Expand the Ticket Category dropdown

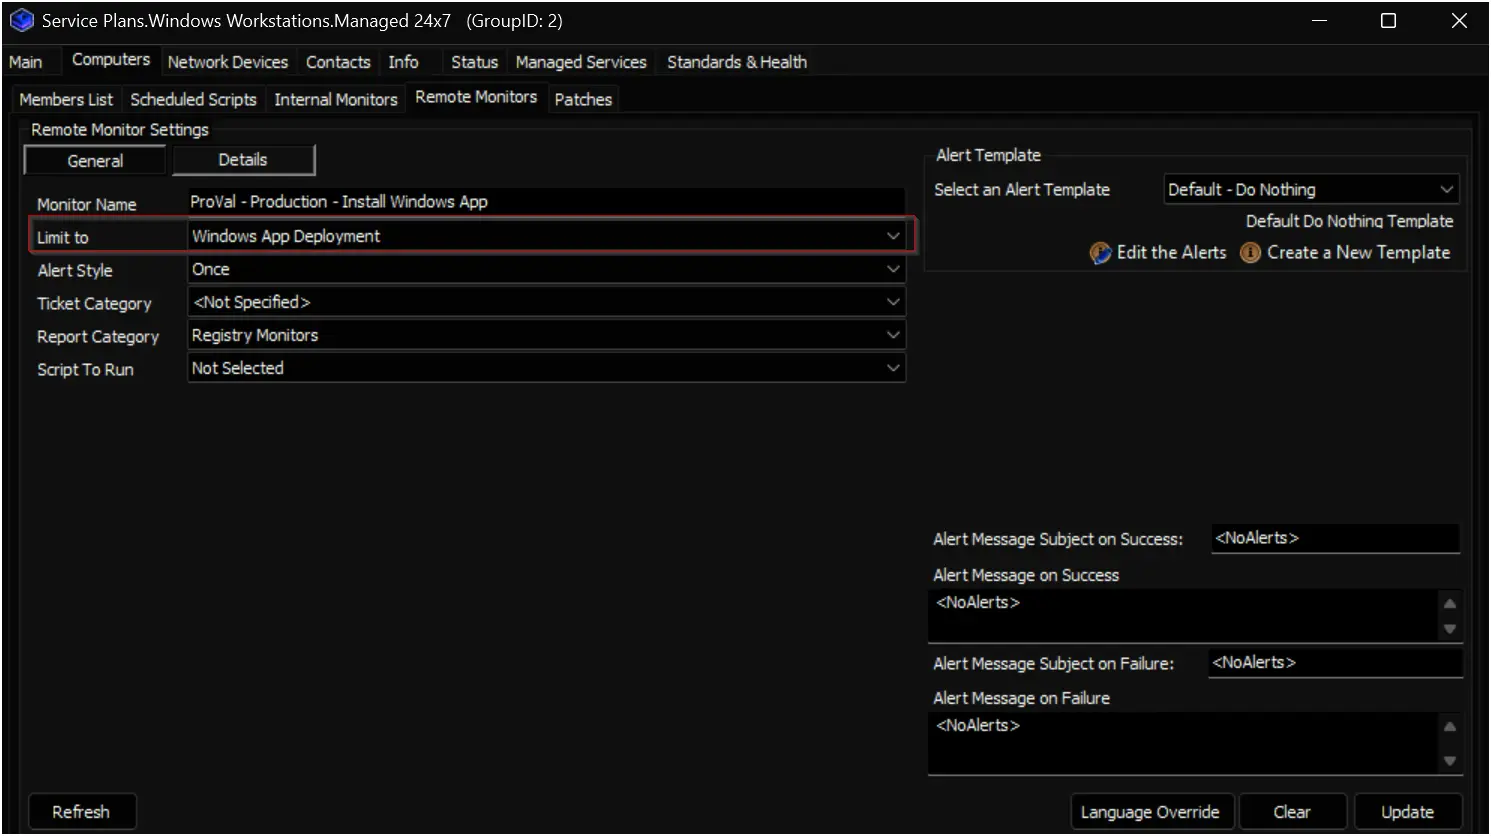pos(892,302)
